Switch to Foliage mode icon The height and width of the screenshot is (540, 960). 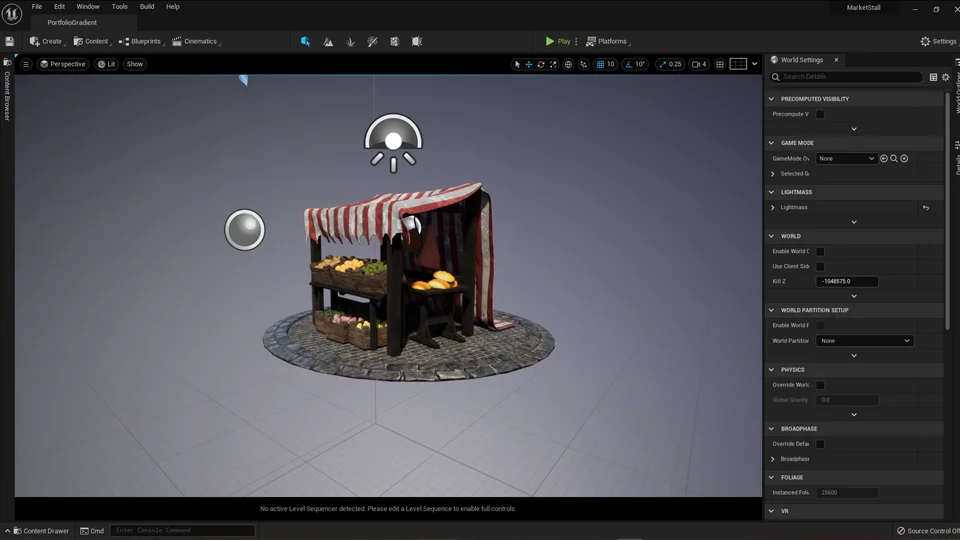350,42
